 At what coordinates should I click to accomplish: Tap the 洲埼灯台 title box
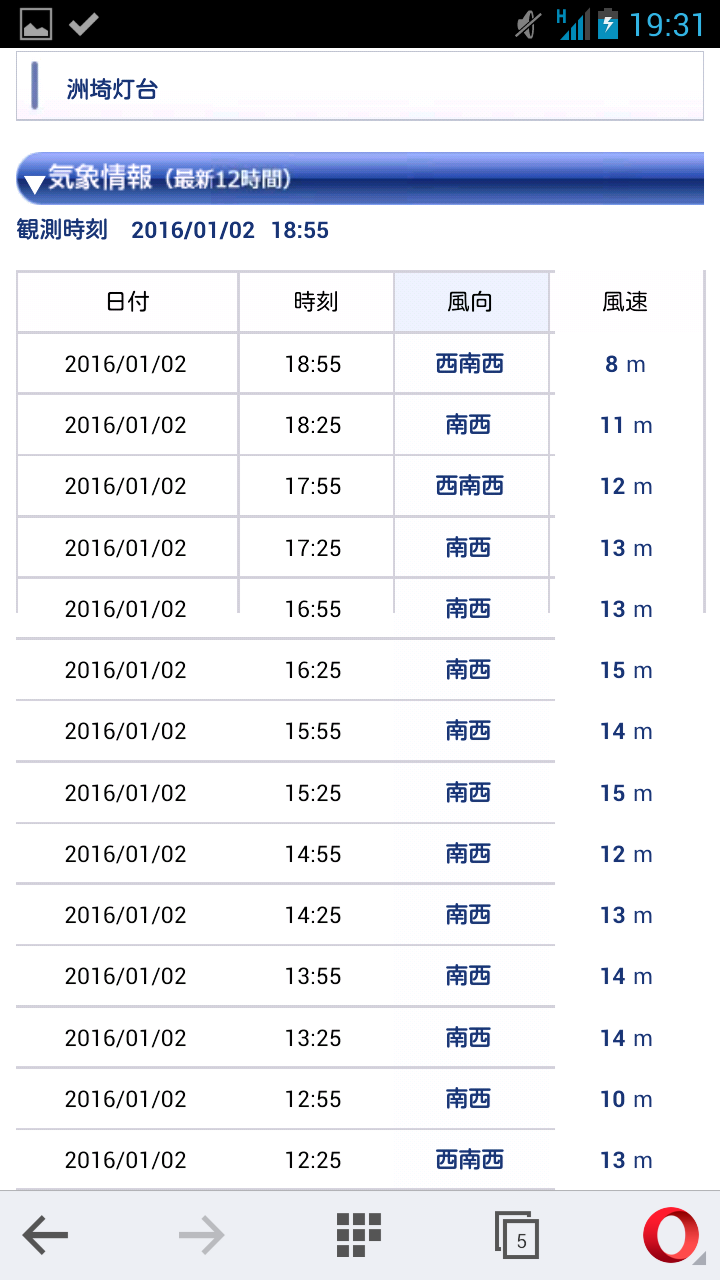pos(360,89)
